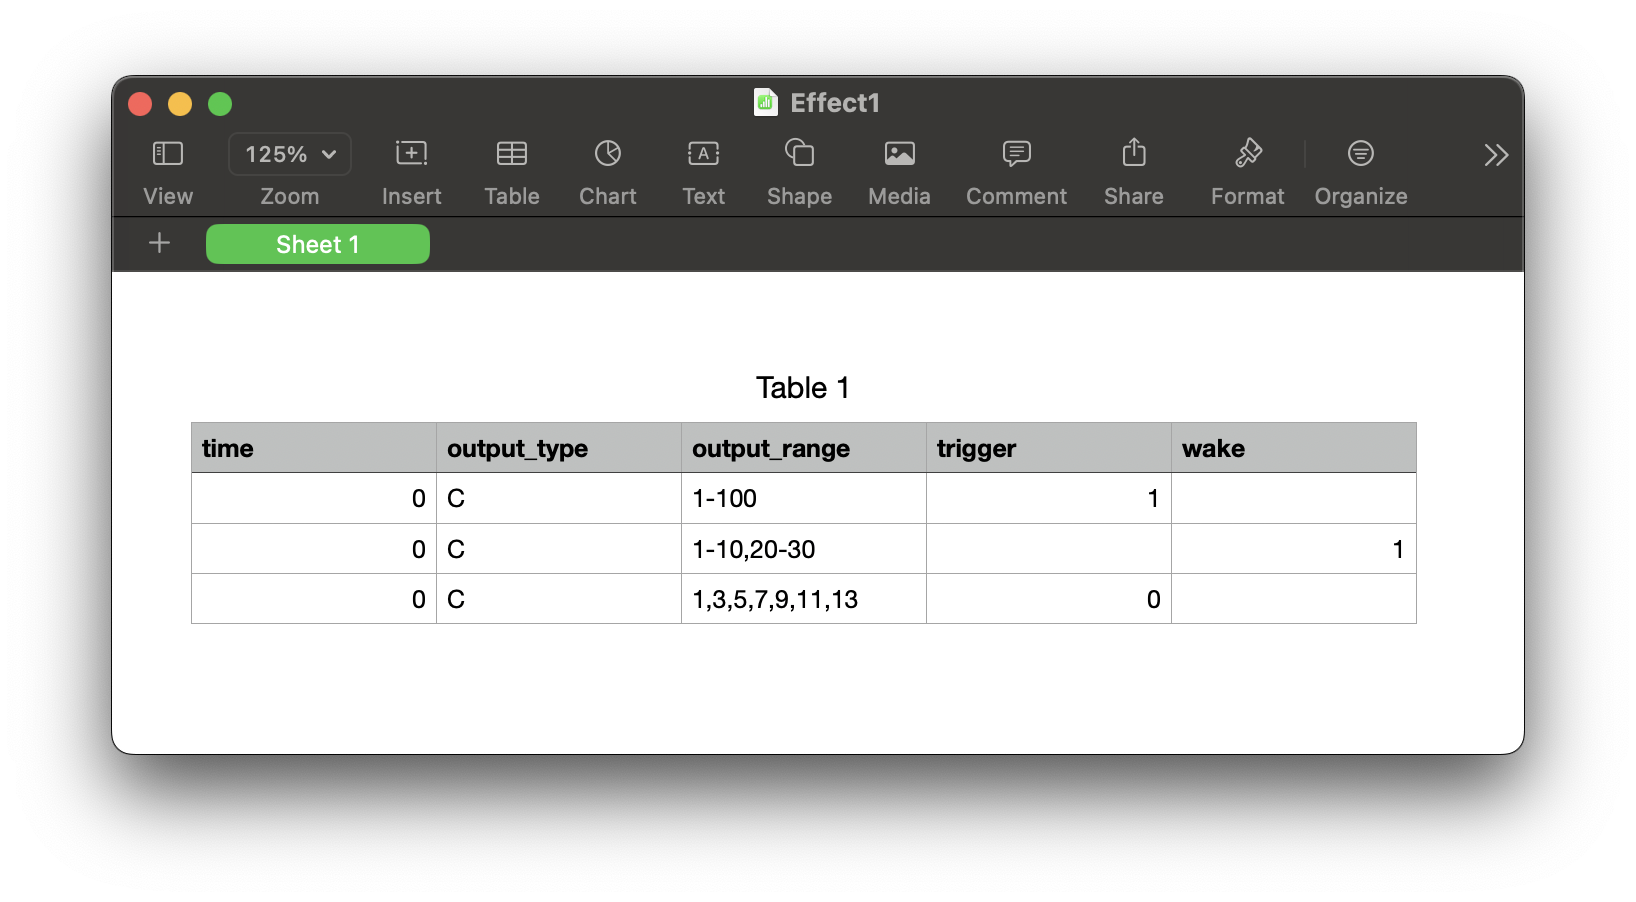Screen dimensions: 1636x902
Task: Open the Organize sidebar
Action: [1360, 170]
